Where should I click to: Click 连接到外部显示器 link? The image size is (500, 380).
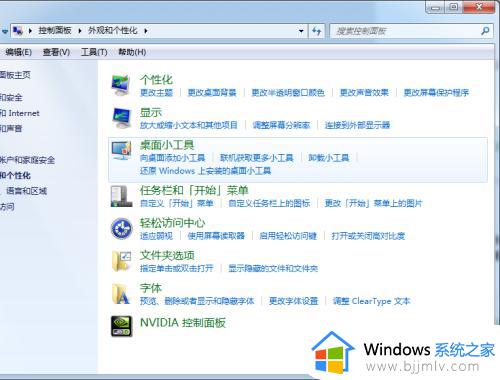click(357, 125)
